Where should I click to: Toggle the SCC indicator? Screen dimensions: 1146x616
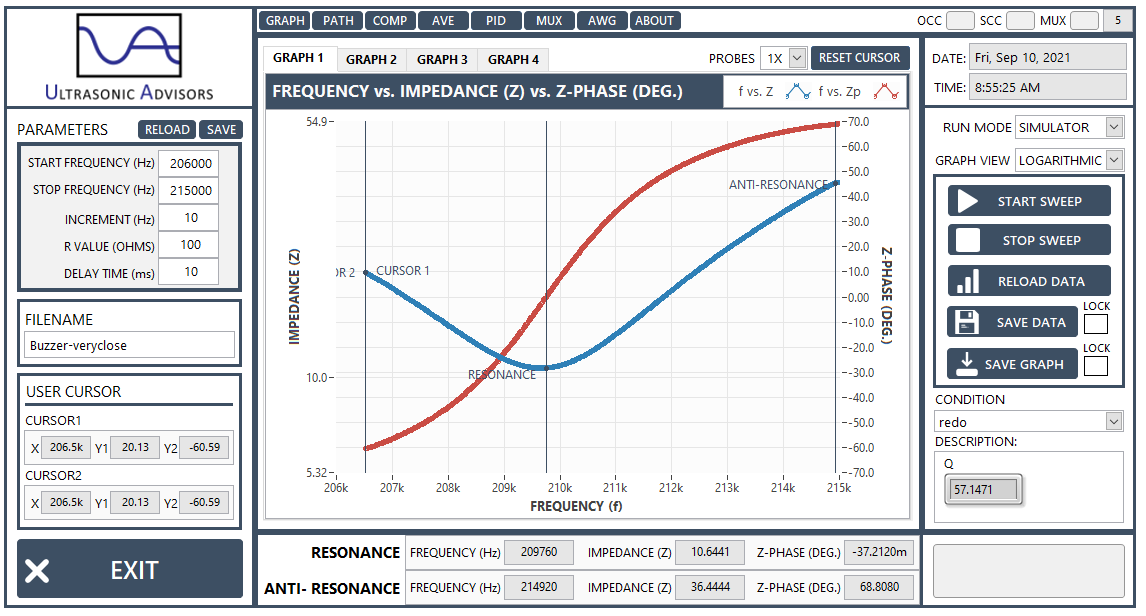click(1020, 20)
